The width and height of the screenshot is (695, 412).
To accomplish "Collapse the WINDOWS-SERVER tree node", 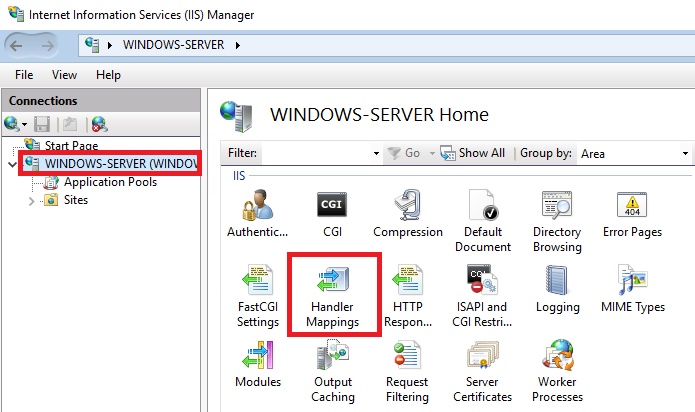I will coord(12,164).
